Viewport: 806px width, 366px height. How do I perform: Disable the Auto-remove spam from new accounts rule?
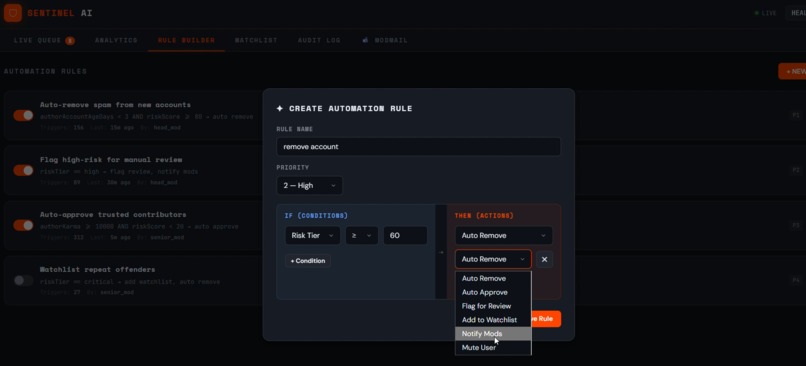[23, 115]
